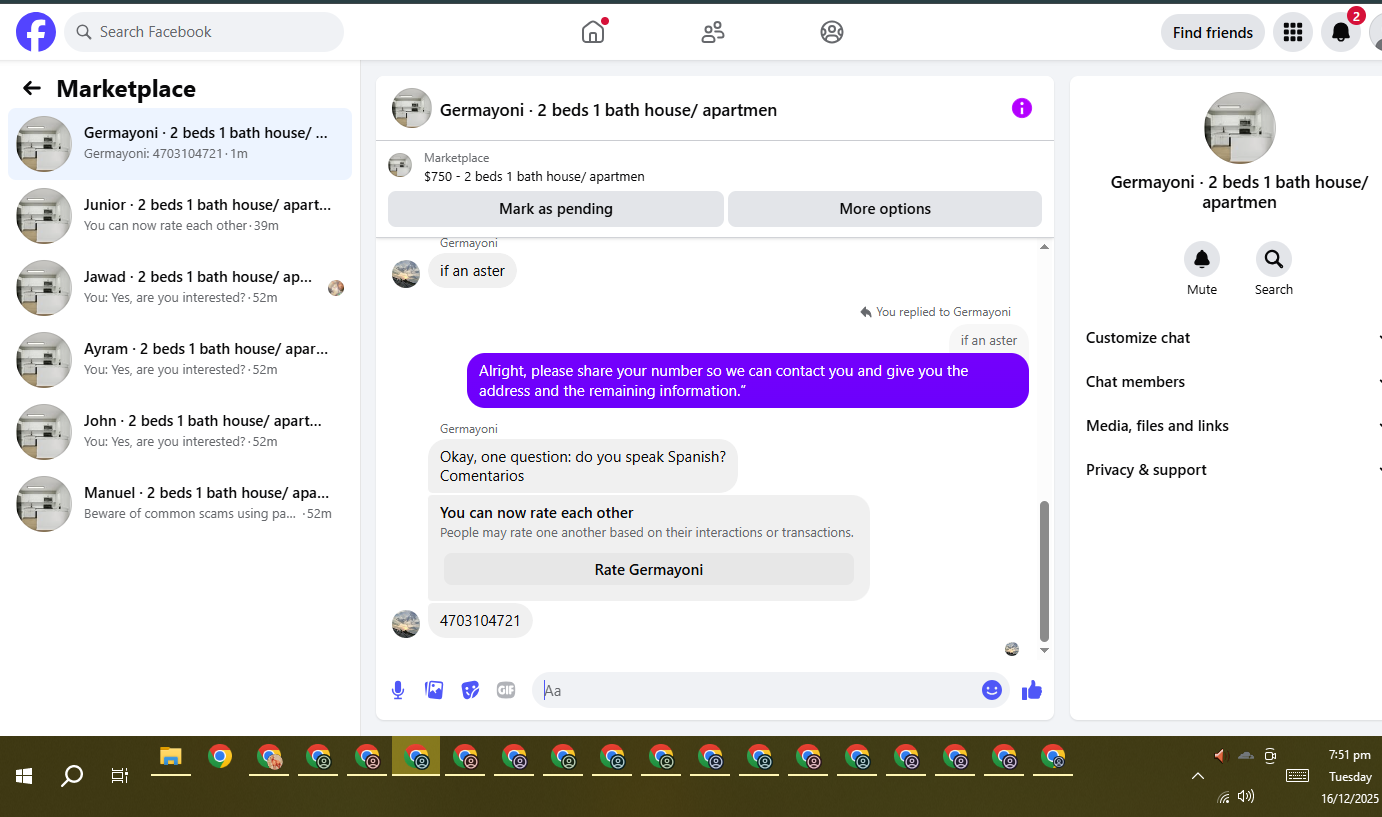Click the "Okay, one question" message bubble

tap(583, 466)
